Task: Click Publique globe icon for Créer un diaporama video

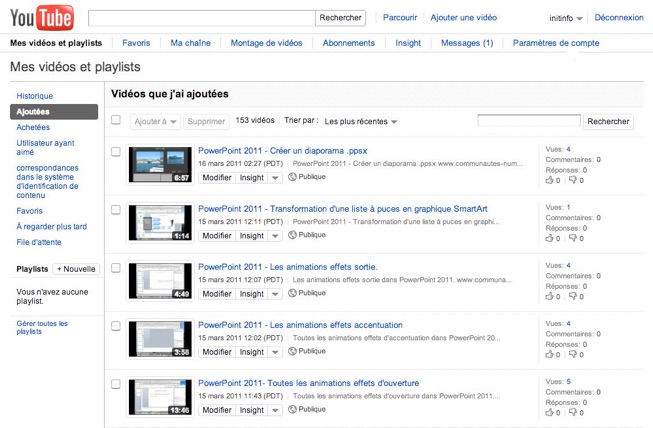Action: [x=292, y=177]
